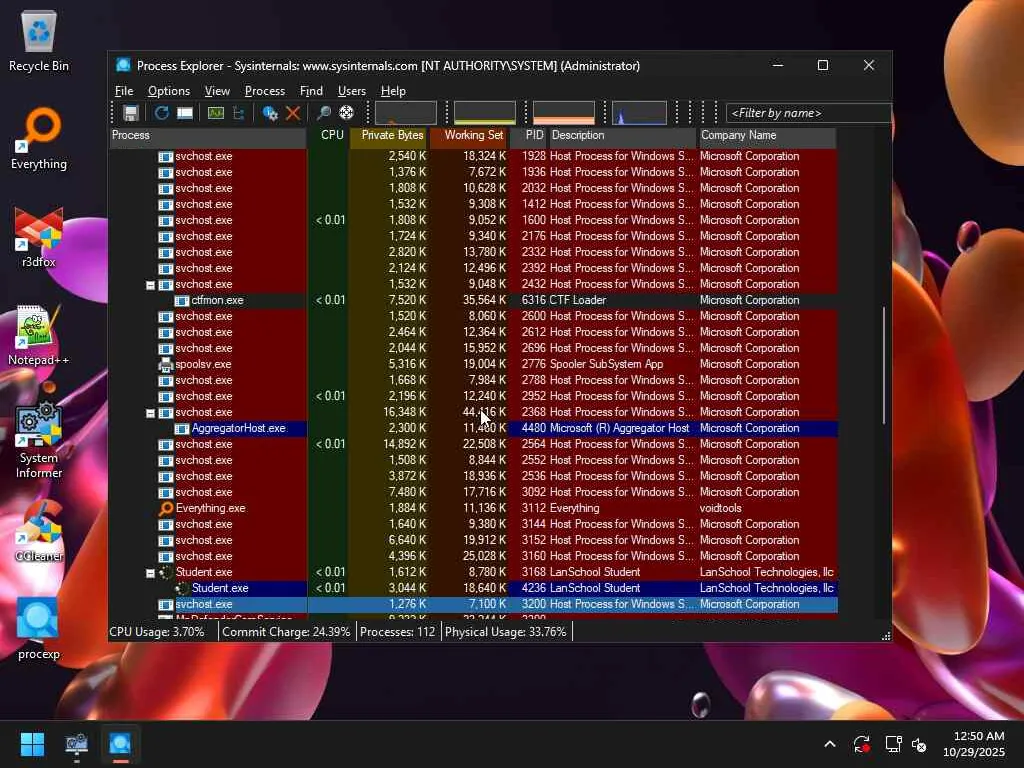This screenshot has width=1024, height=768.
Task: Click the '6316' PID cell
Action: (x=534, y=300)
